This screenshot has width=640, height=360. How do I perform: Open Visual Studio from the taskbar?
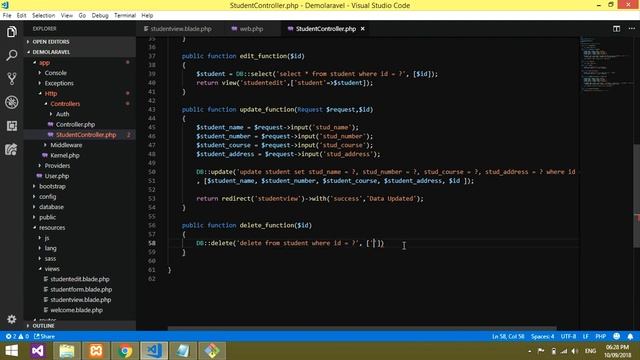[38, 351]
